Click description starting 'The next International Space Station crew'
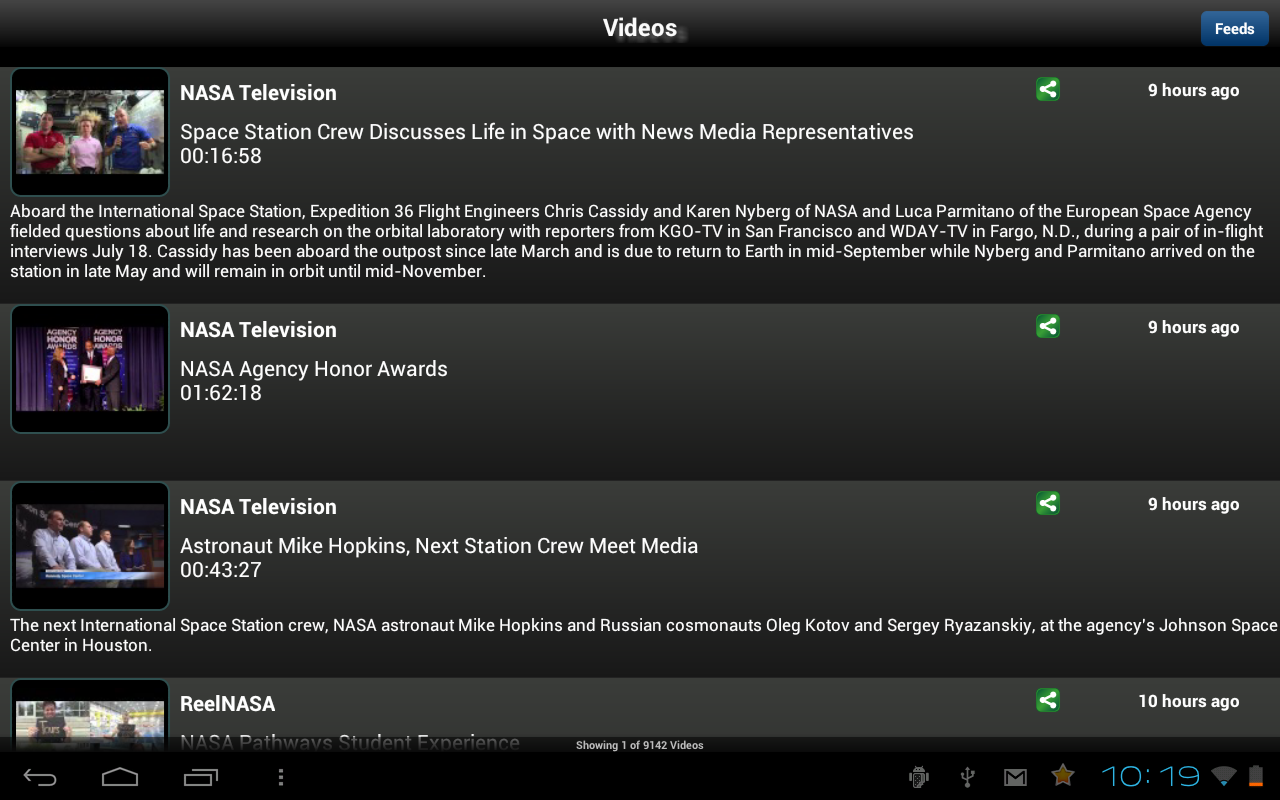Image resolution: width=1280 pixels, height=800 pixels. (x=644, y=635)
